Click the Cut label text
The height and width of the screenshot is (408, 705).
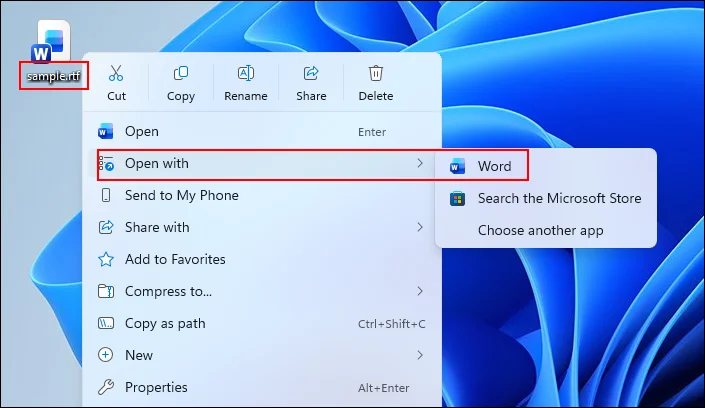[x=116, y=96]
